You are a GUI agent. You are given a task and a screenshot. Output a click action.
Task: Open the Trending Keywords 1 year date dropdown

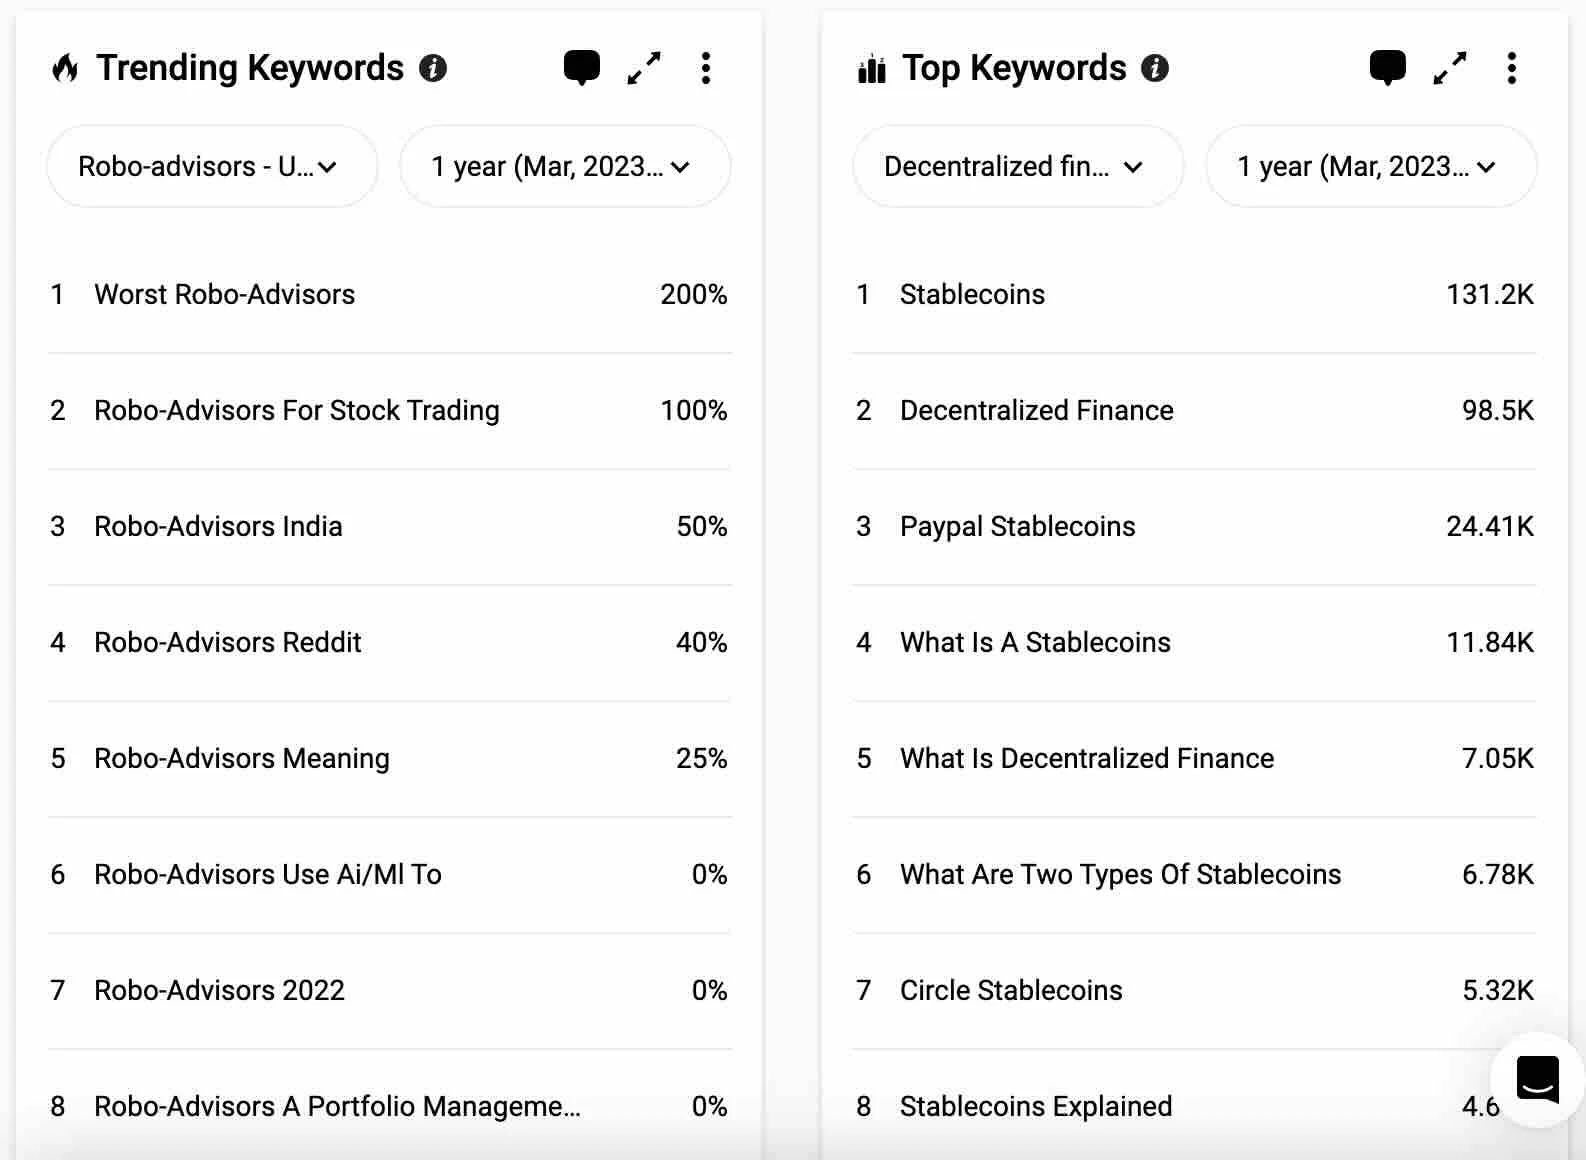pyautogui.click(x=565, y=166)
